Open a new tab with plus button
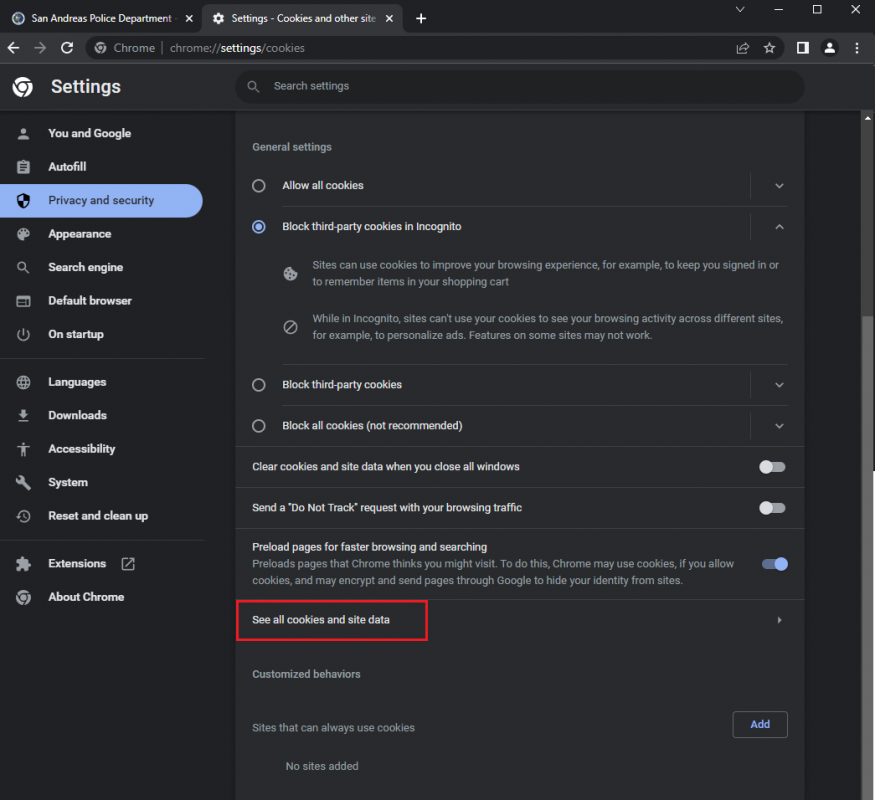The height and width of the screenshot is (800, 875). point(421,18)
